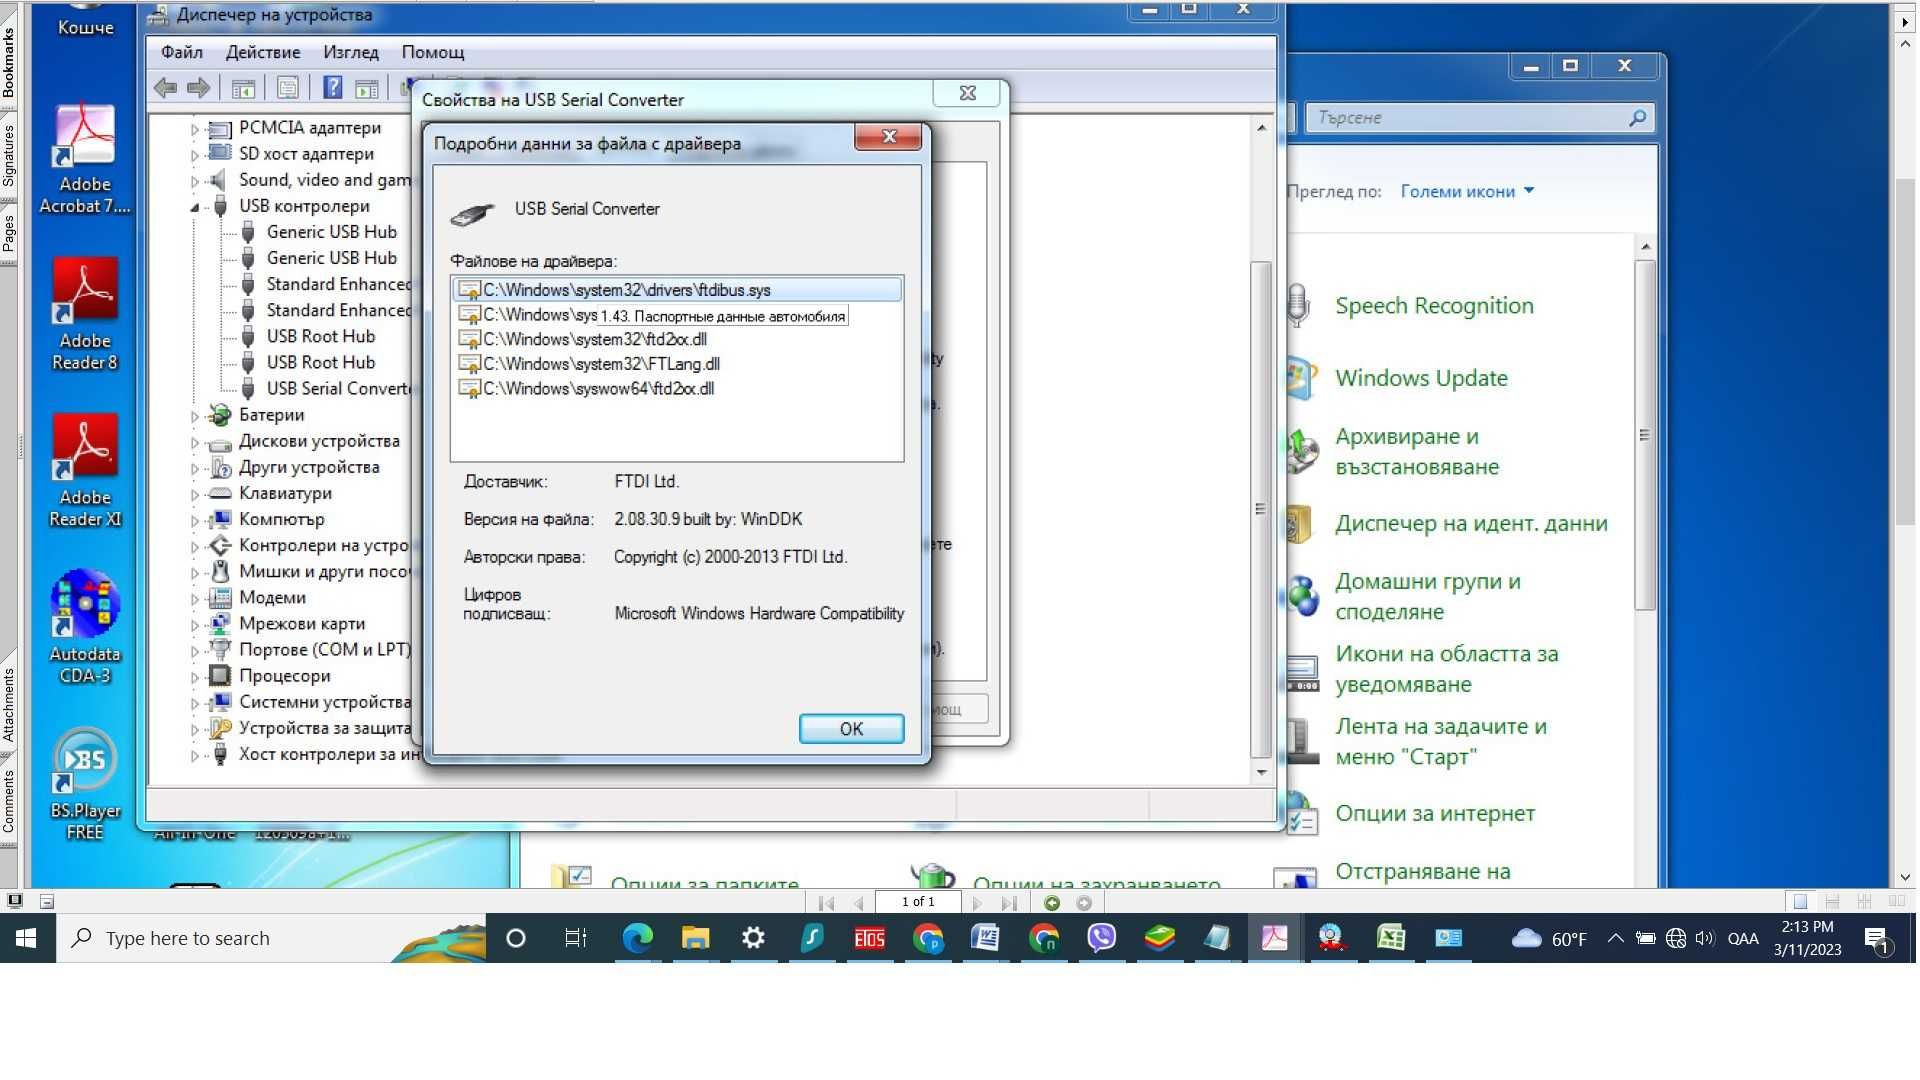
Task: Open the Comments side panel tab
Action: click(8, 801)
